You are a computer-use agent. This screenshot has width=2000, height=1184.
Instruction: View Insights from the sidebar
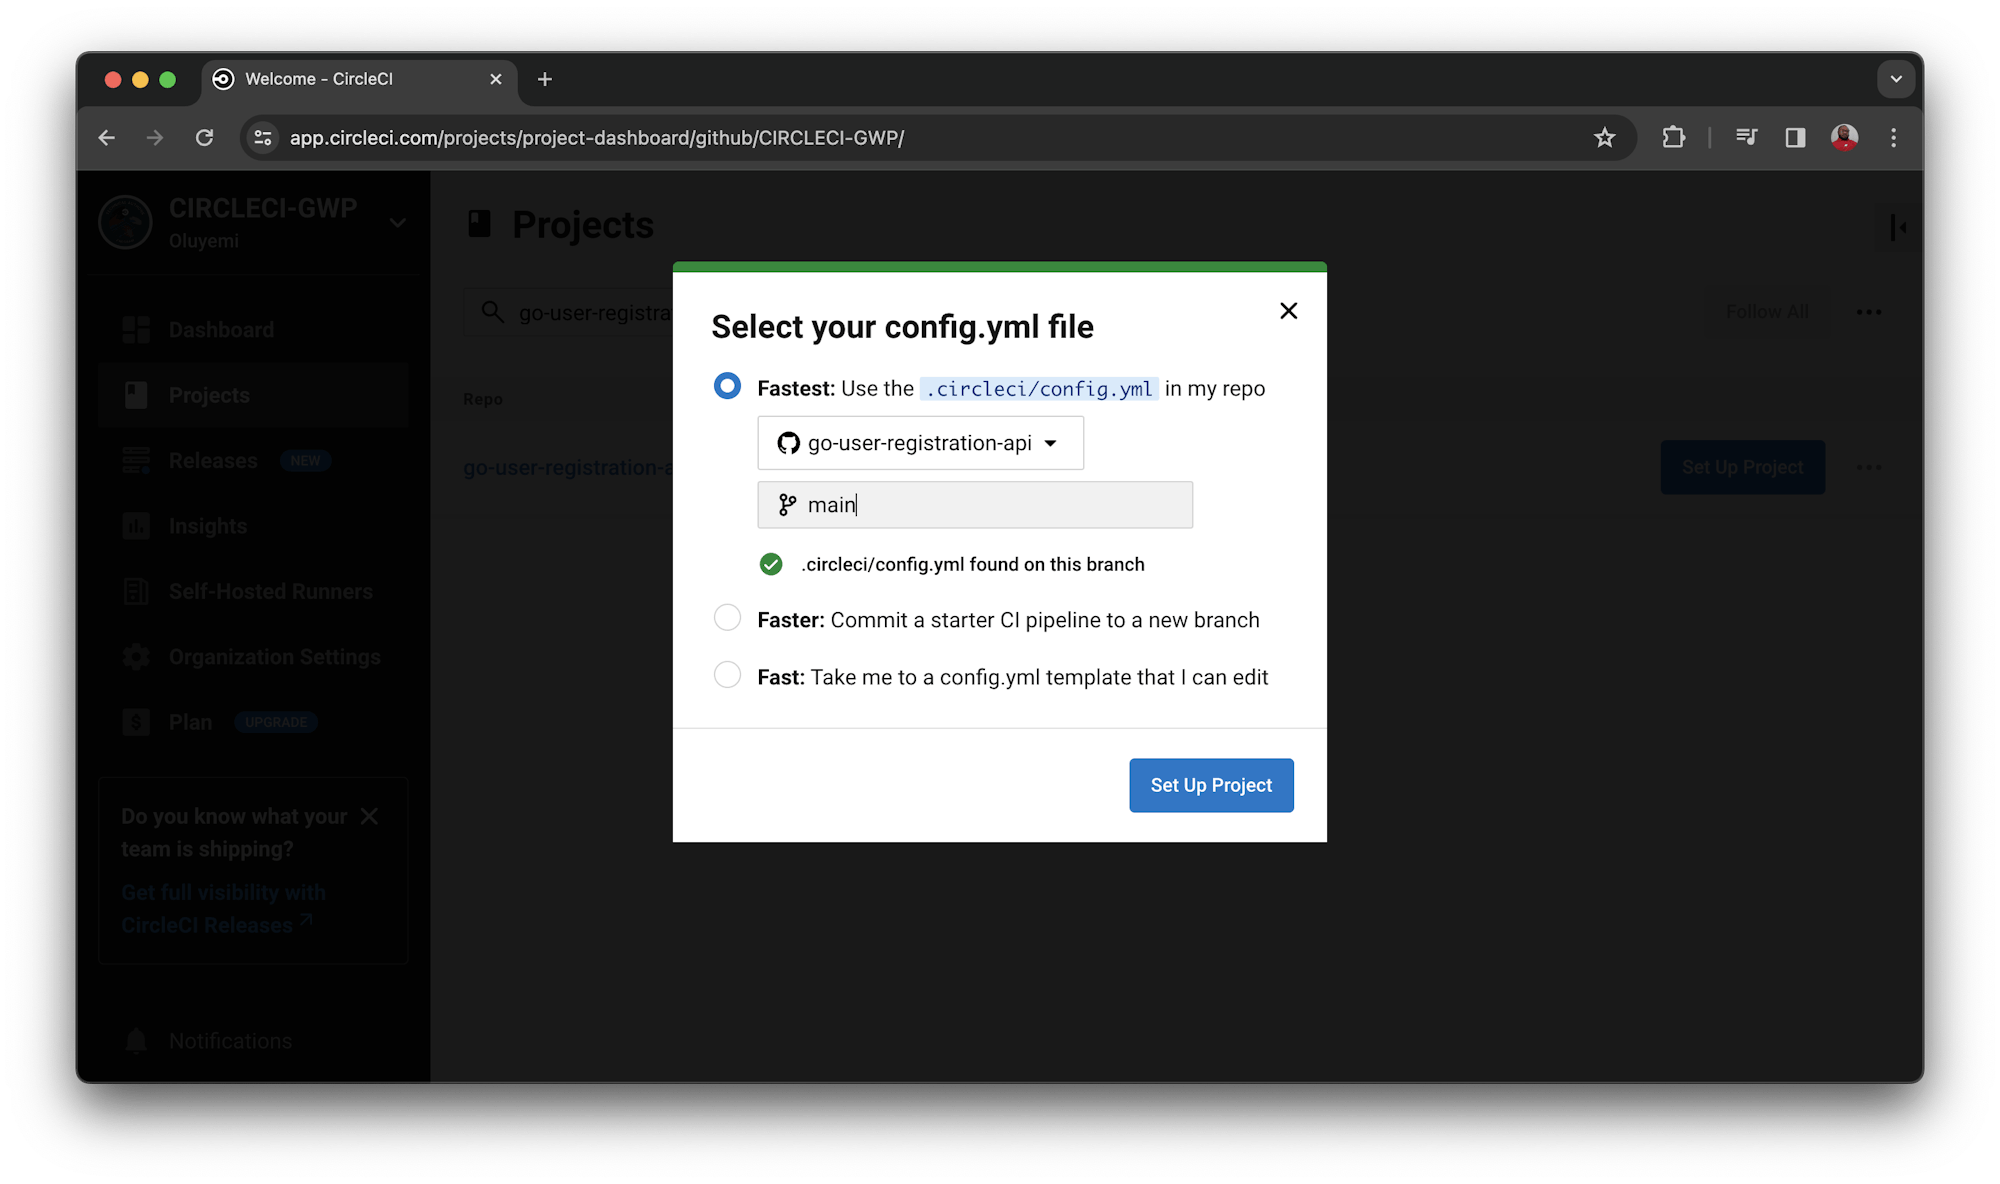click(x=207, y=525)
